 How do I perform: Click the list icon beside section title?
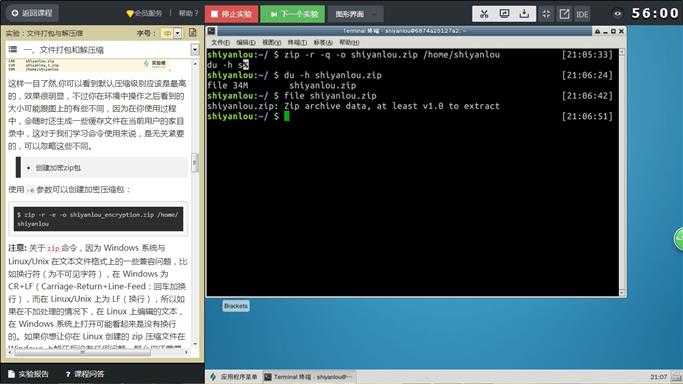13,49
